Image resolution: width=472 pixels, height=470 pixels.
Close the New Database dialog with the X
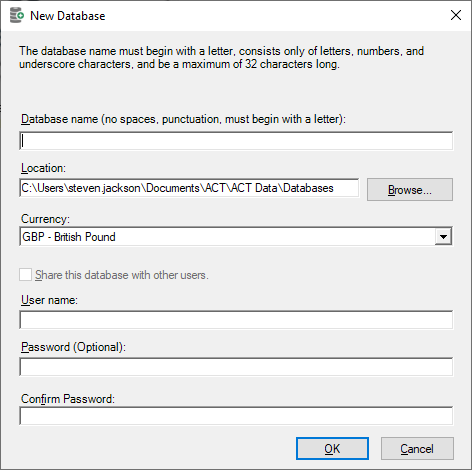point(456,15)
